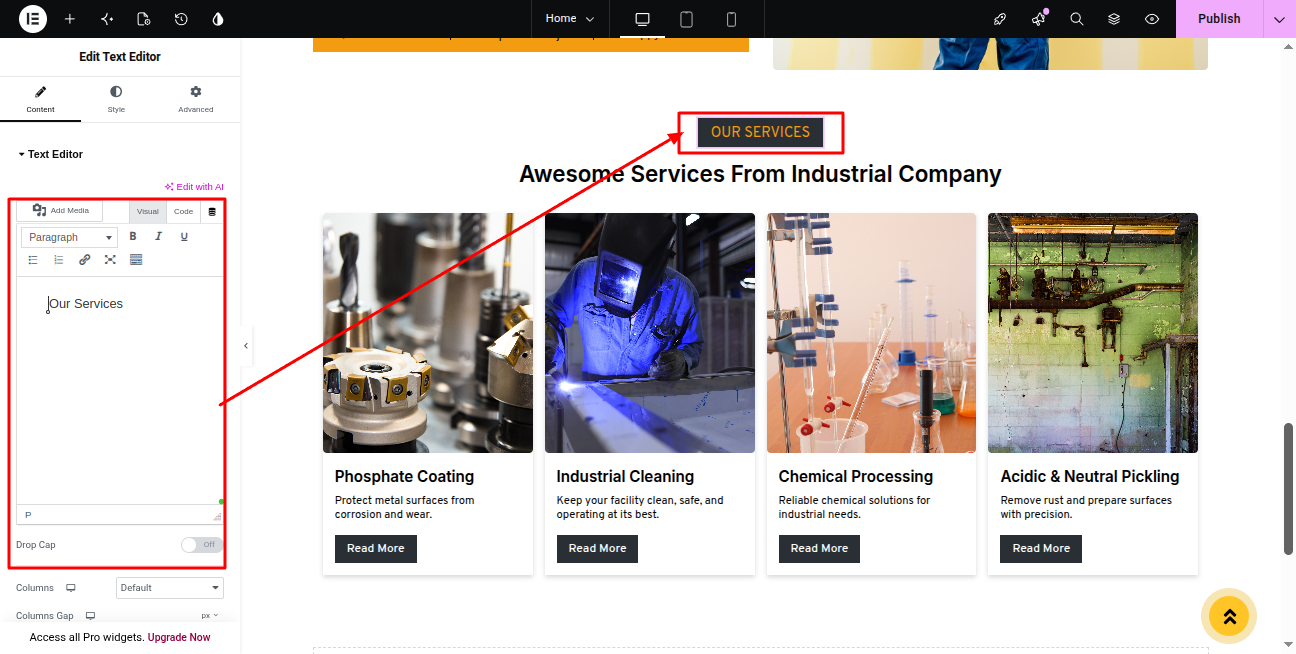The height and width of the screenshot is (654, 1296).
Task: Open Site Settings droplet icon
Action: (x=218, y=19)
